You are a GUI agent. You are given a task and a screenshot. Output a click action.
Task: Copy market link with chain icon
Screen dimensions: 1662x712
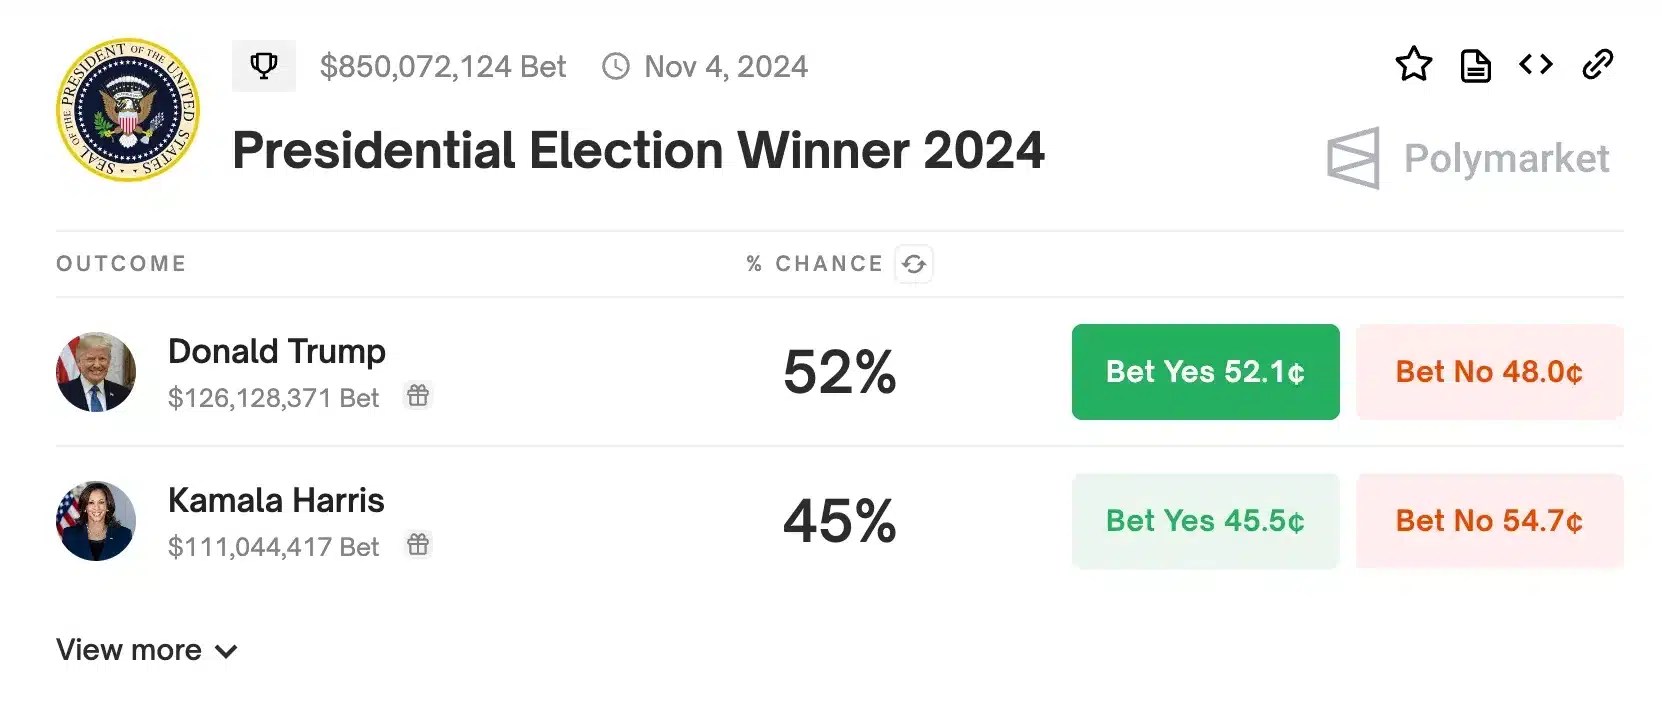point(1597,65)
